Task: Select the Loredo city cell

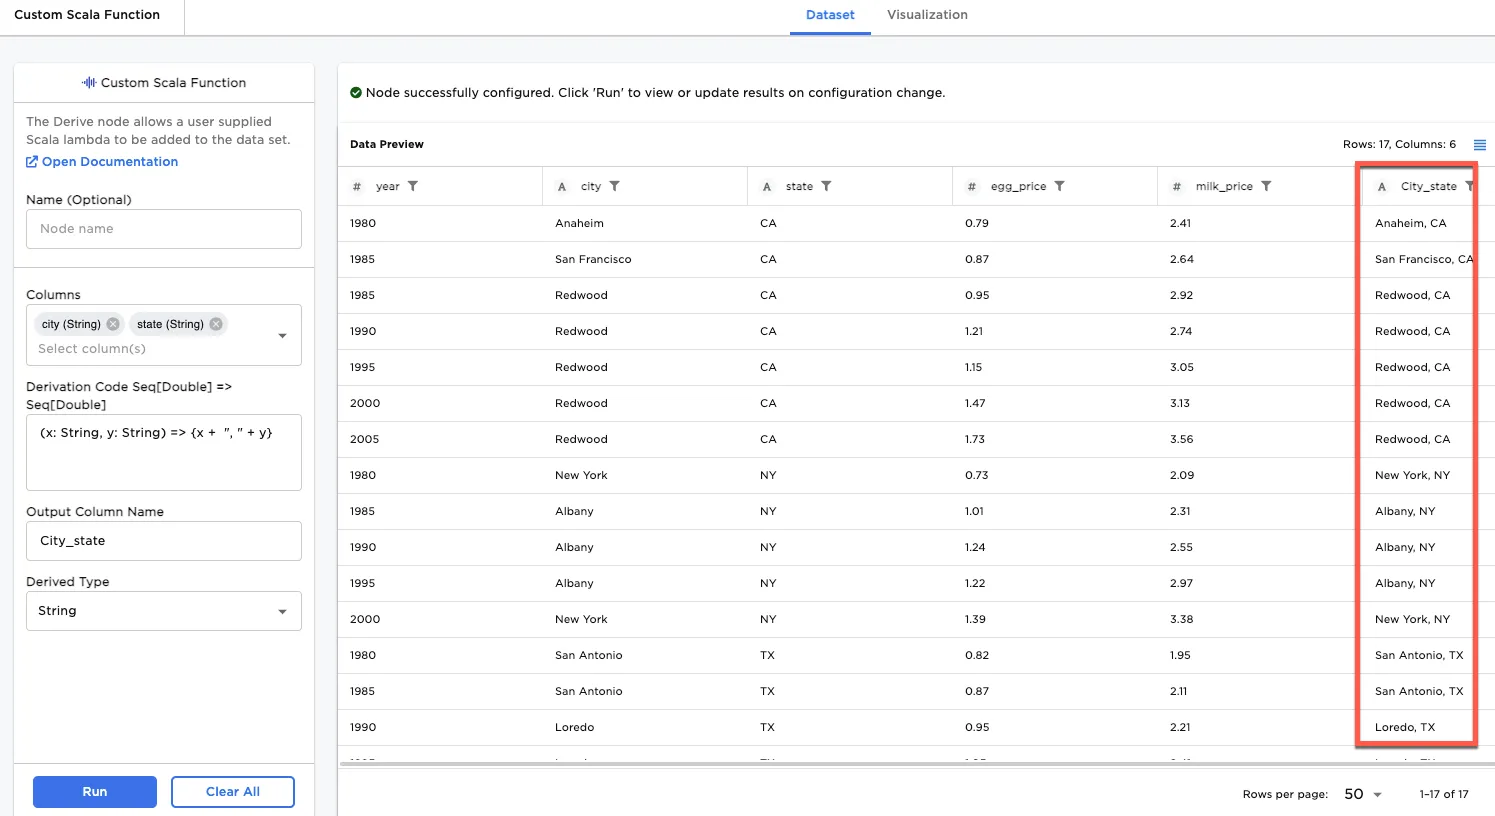Action: point(575,727)
